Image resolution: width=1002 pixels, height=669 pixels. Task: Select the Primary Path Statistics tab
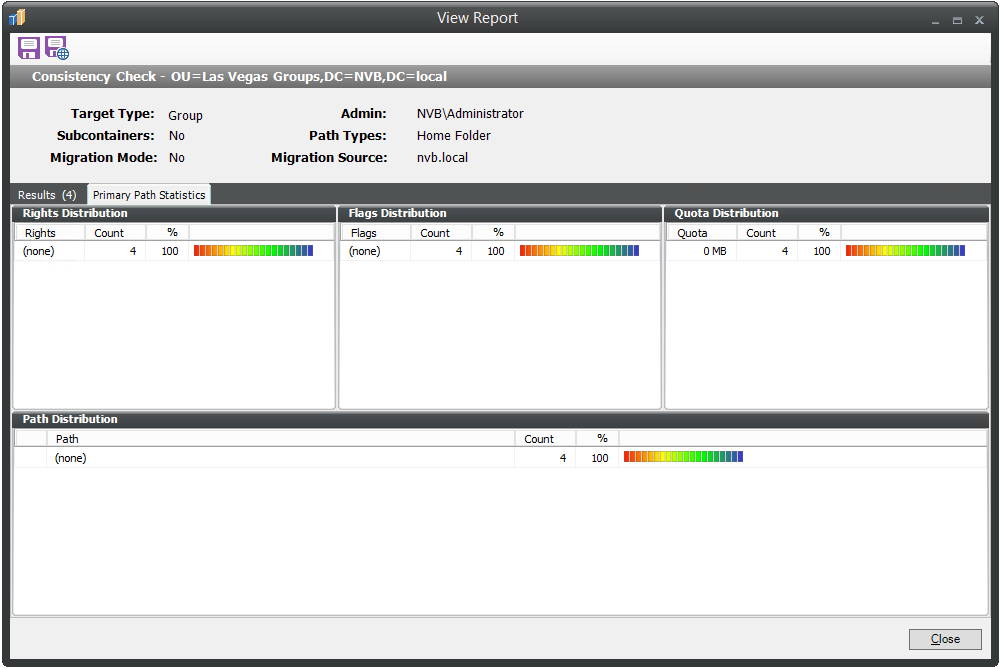(149, 195)
